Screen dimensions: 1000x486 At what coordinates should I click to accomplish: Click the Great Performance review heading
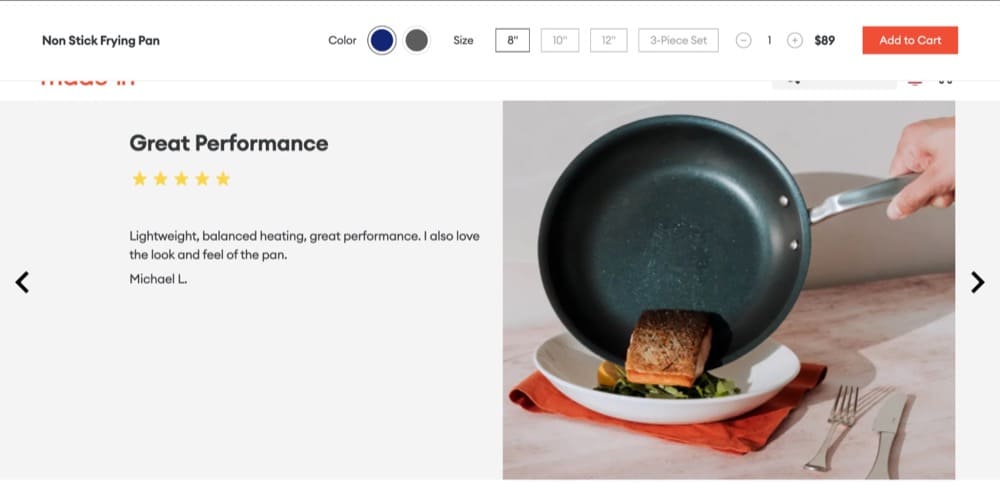point(229,143)
